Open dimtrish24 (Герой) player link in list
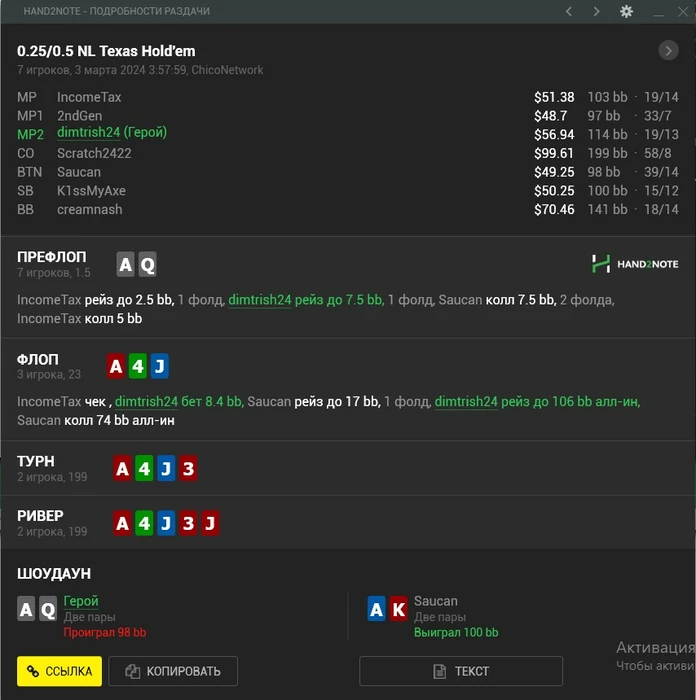 point(112,132)
